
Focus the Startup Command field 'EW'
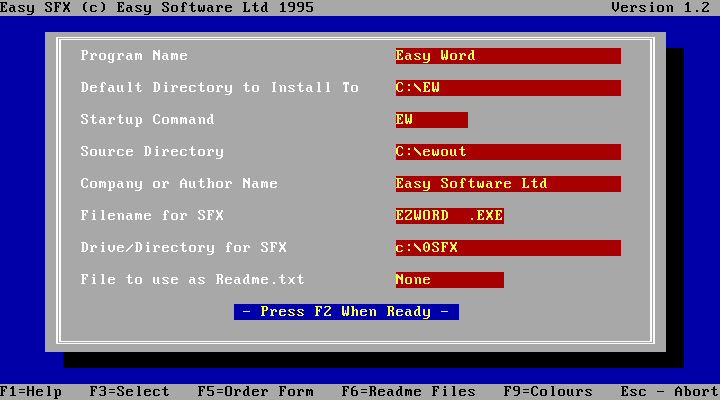(432, 120)
